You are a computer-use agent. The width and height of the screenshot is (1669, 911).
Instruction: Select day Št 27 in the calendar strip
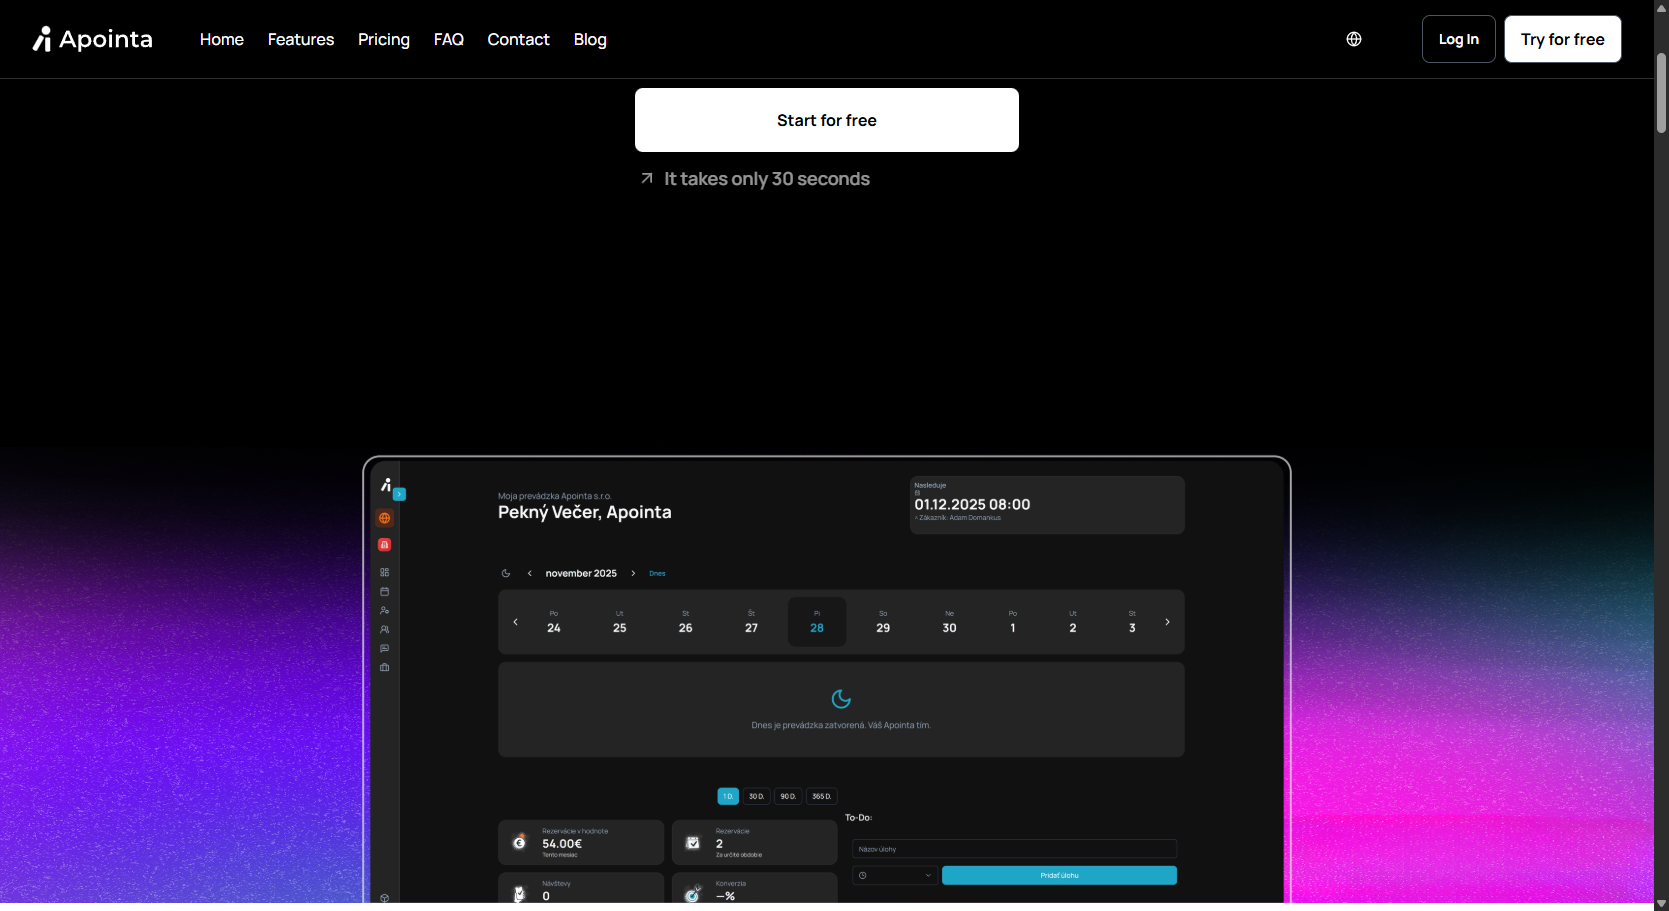(x=752, y=622)
